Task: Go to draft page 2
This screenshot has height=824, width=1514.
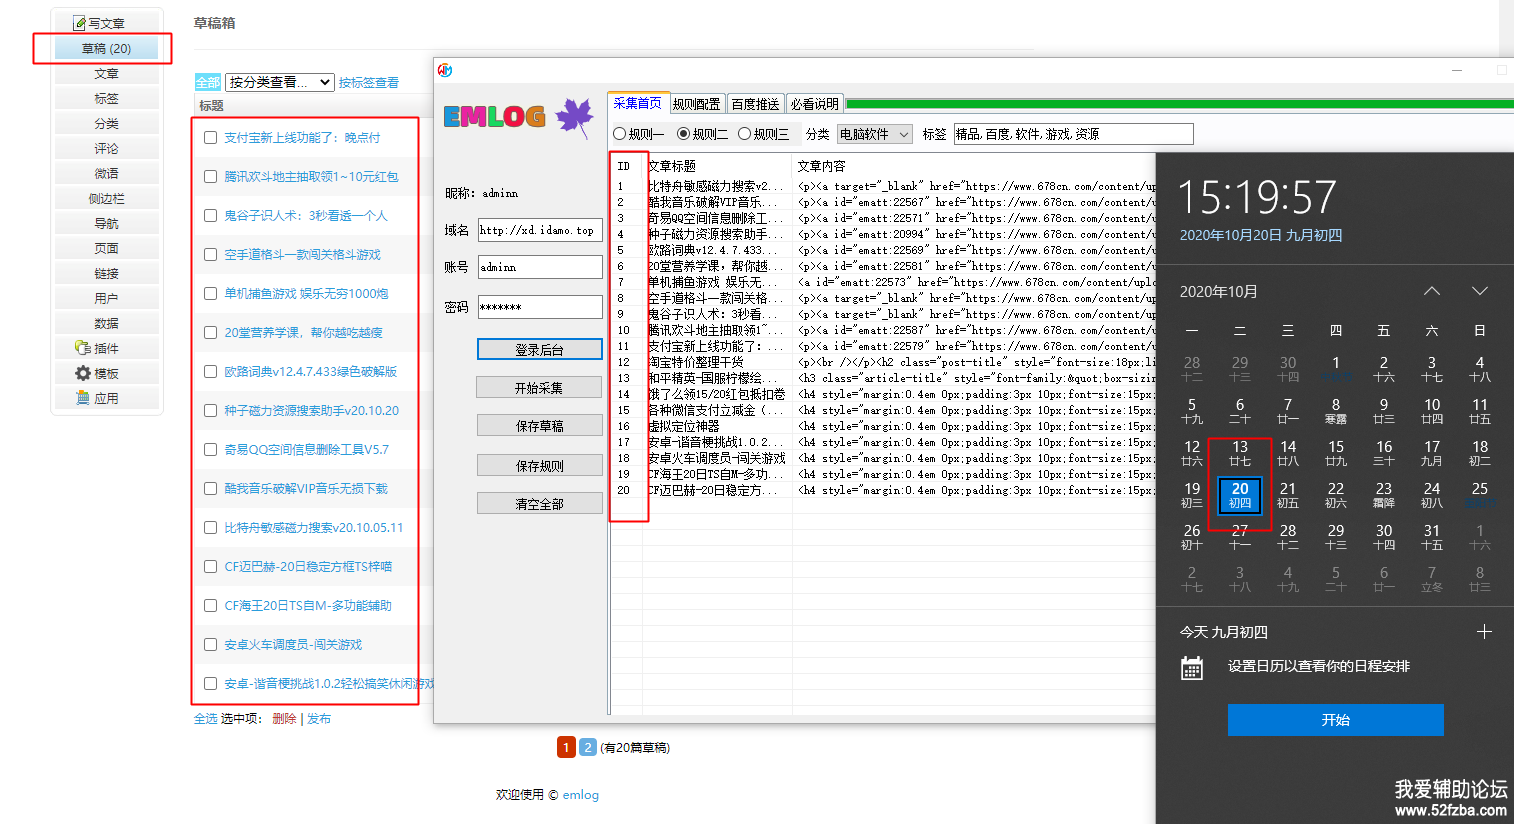Action: tap(588, 747)
